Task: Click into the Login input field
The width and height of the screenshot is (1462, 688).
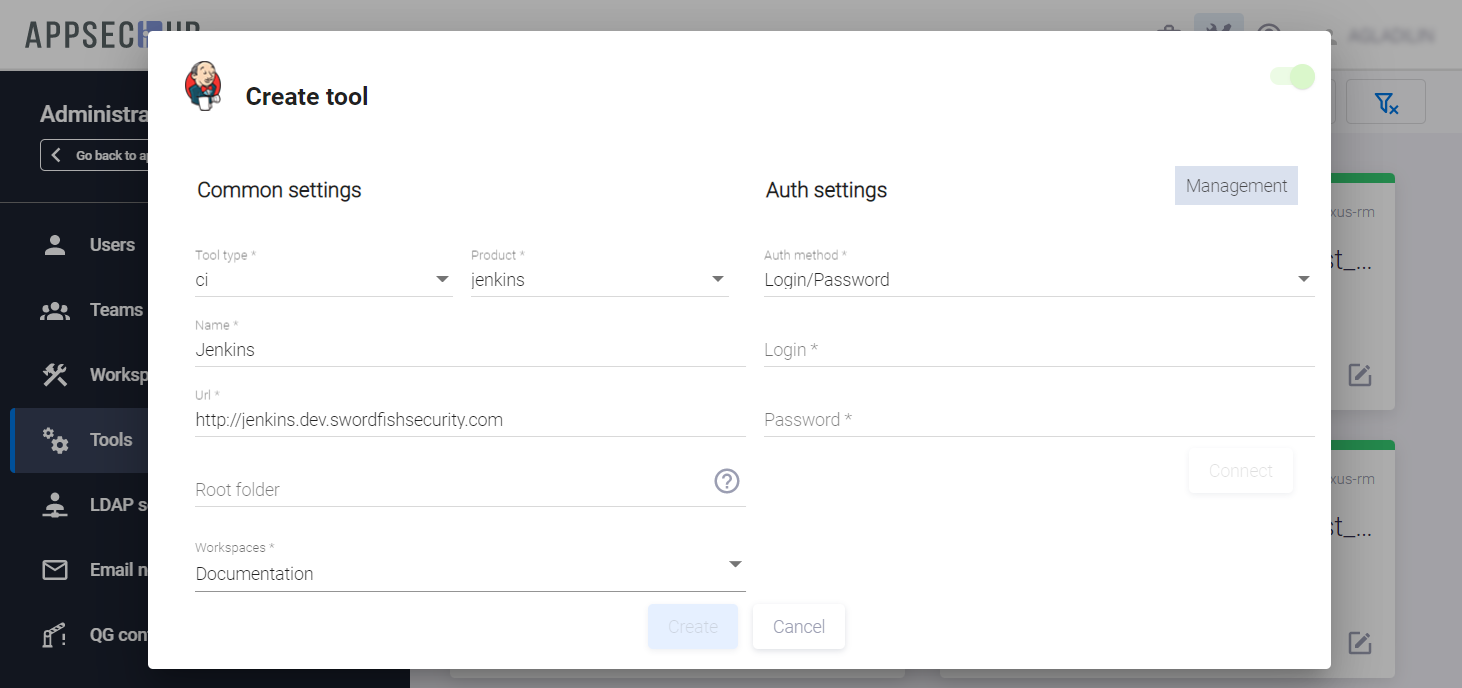Action: 1038,350
